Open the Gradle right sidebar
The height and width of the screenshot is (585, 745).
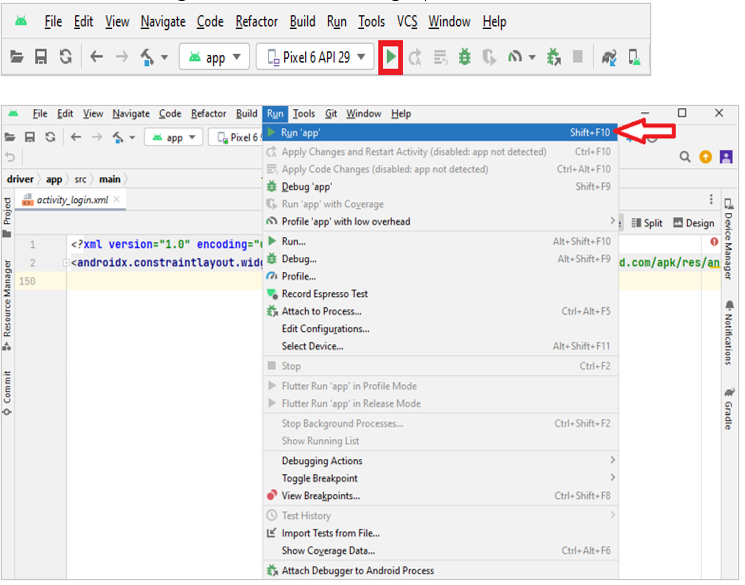click(729, 409)
